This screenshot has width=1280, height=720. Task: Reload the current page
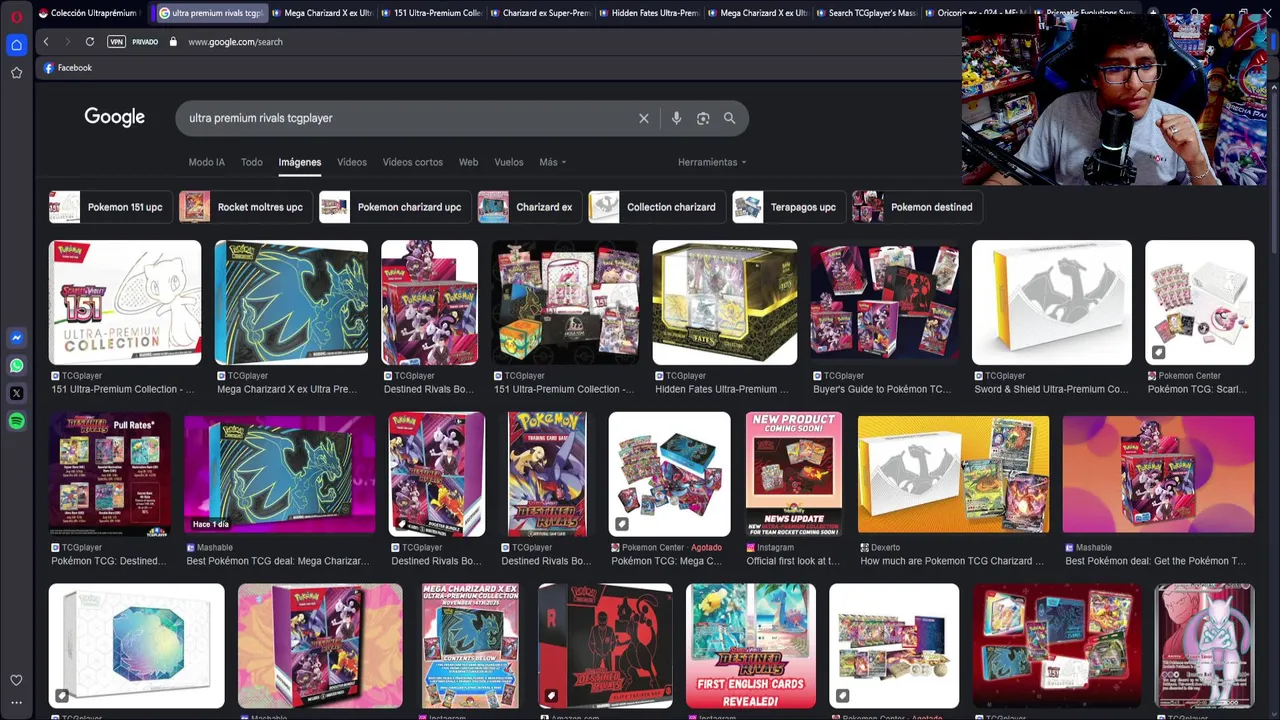pos(90,42)
